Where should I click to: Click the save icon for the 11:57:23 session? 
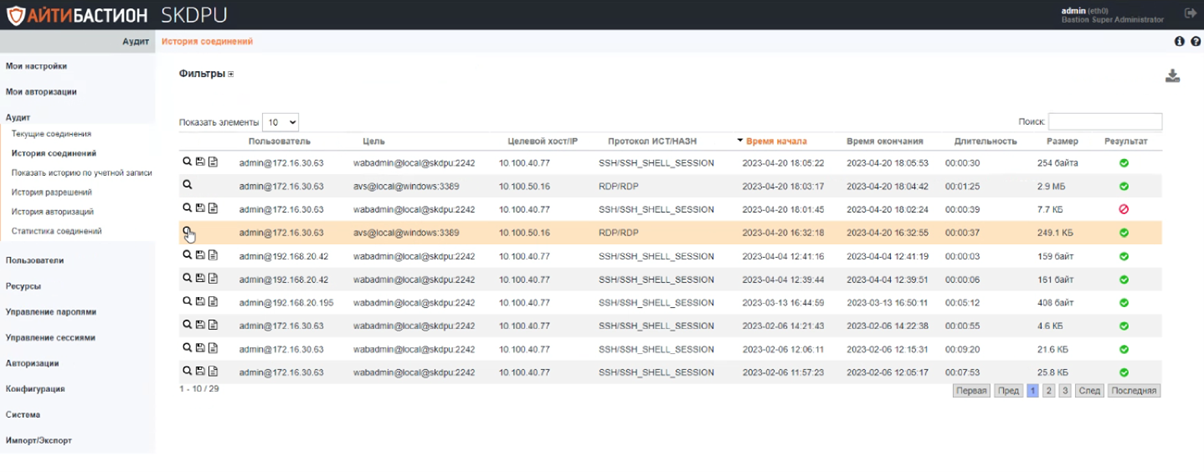(x=200, y=372)
